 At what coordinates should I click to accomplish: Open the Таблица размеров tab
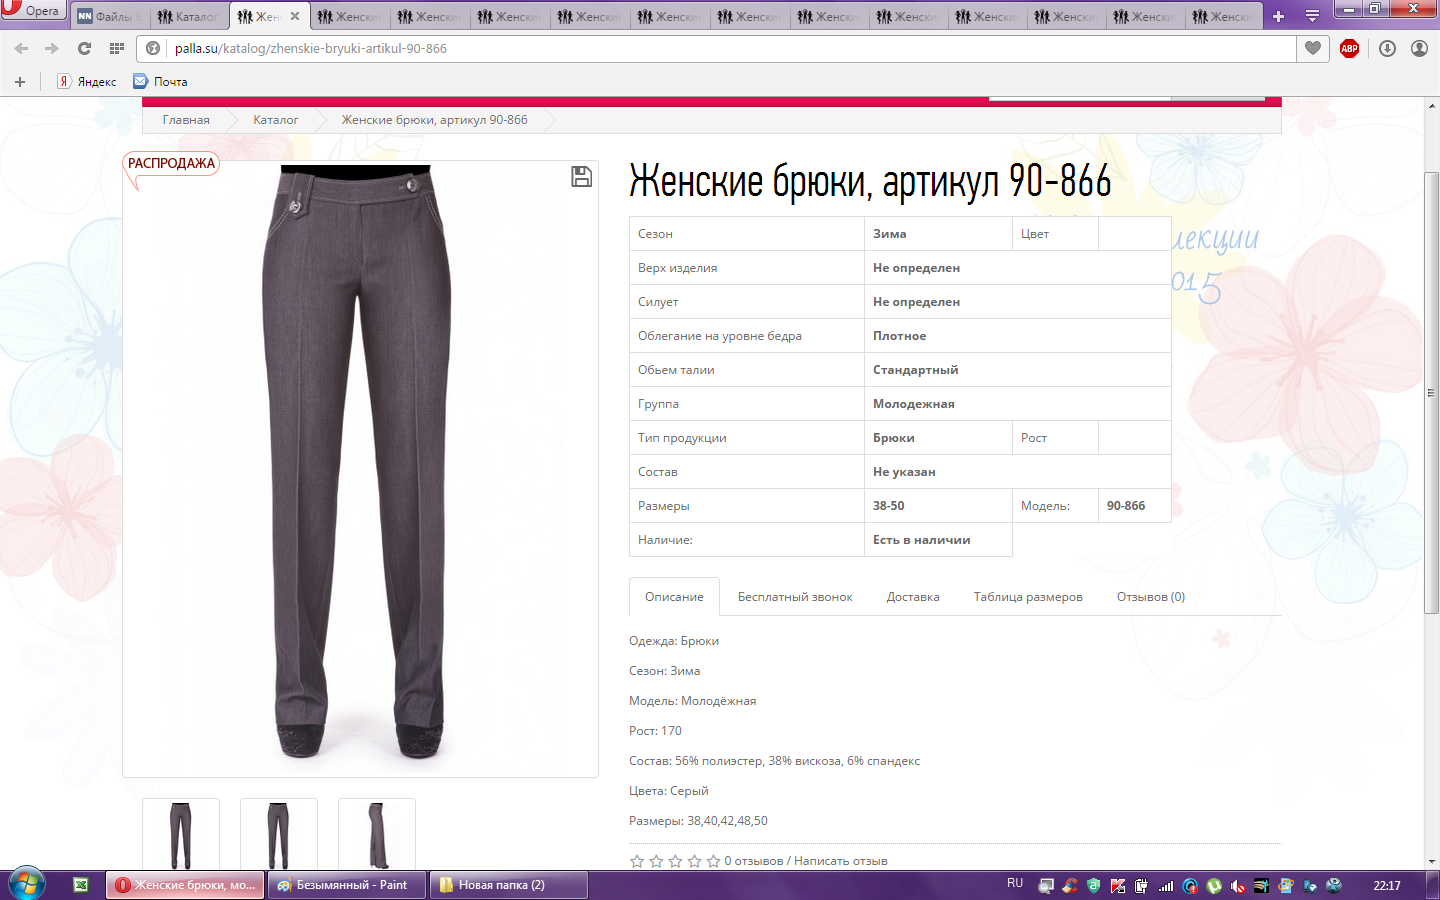1028,597
